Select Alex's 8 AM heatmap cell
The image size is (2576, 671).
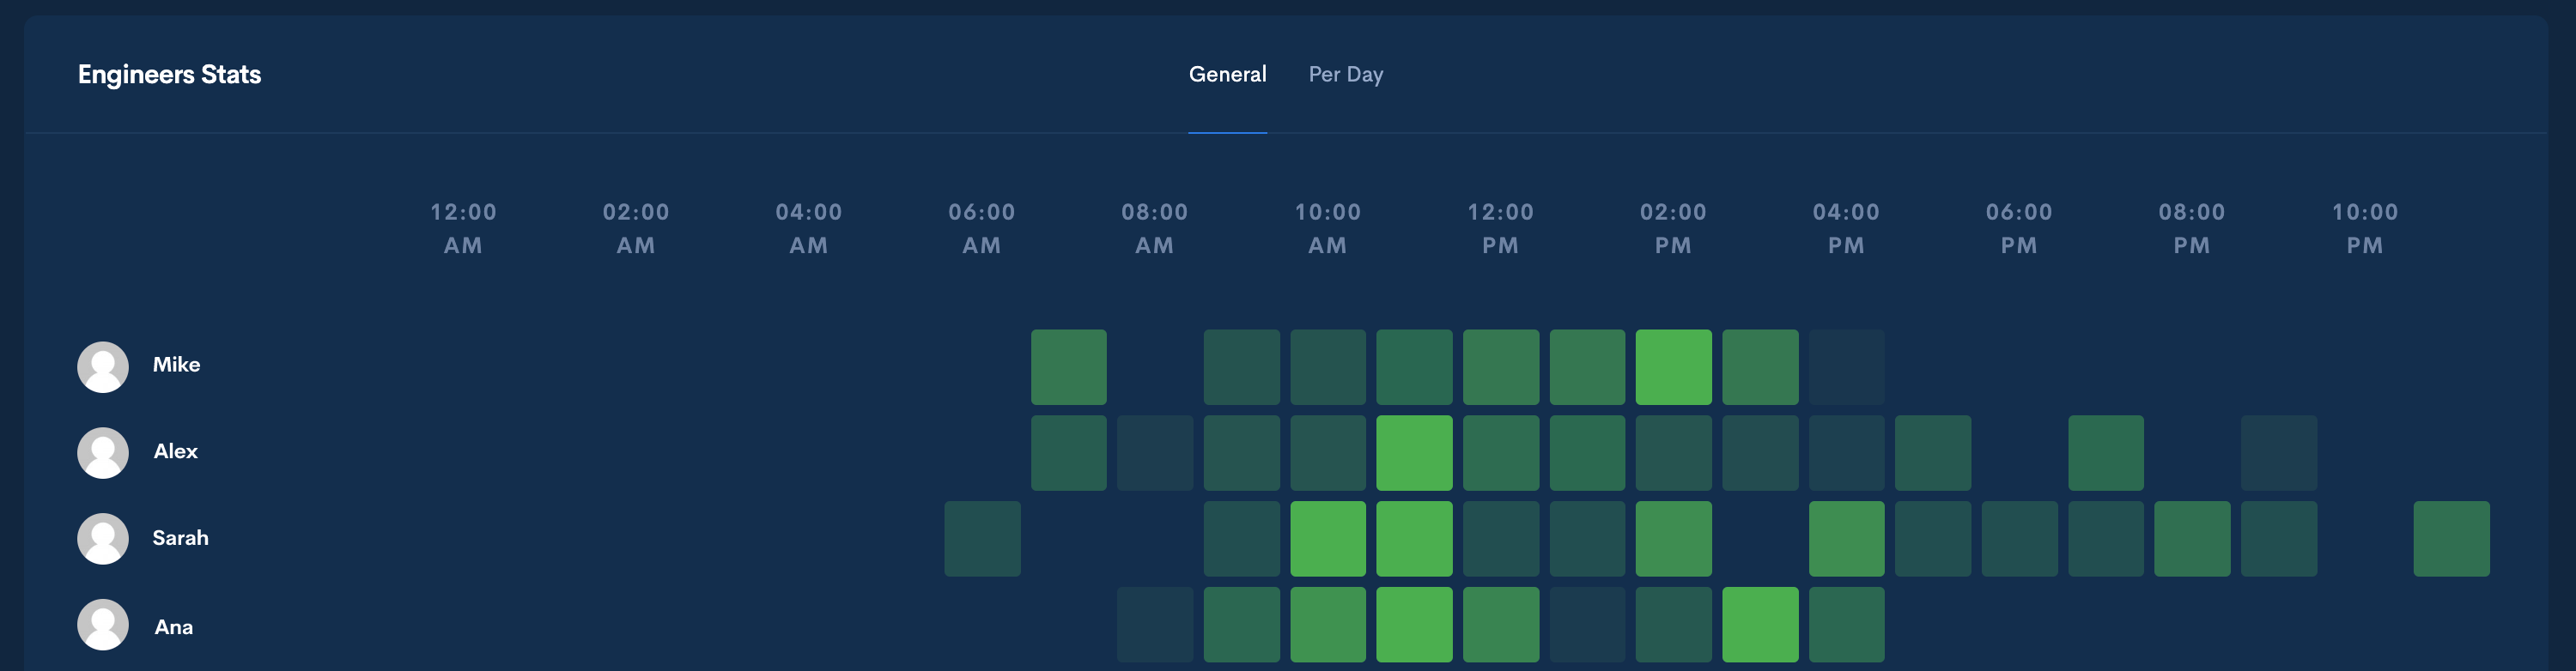pos(1155,453)
